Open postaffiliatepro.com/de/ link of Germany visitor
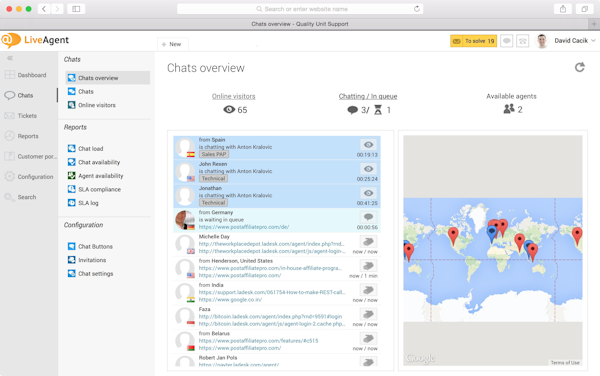The width and height of the screenshot is (600, 376). click(244, 227)
